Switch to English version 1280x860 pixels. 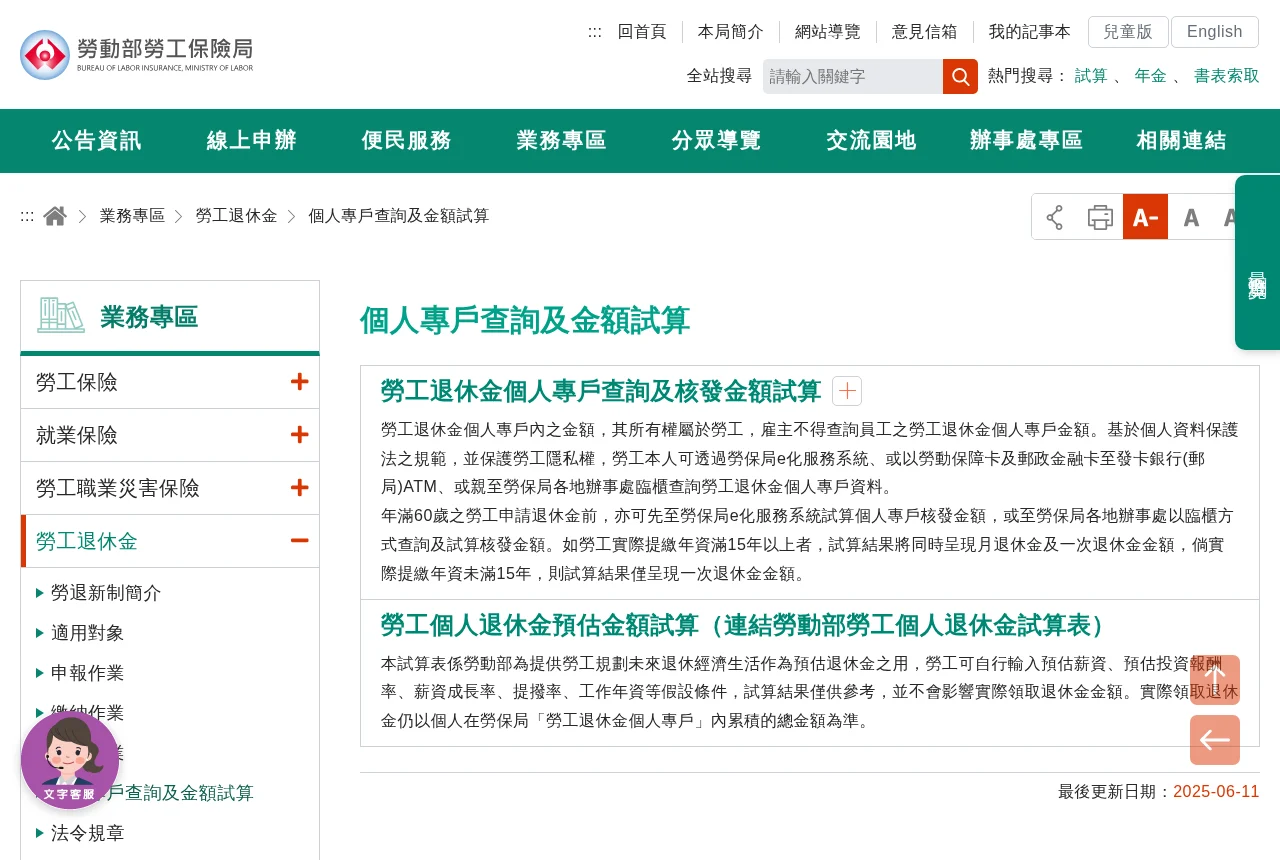[x=1215, y=32]
